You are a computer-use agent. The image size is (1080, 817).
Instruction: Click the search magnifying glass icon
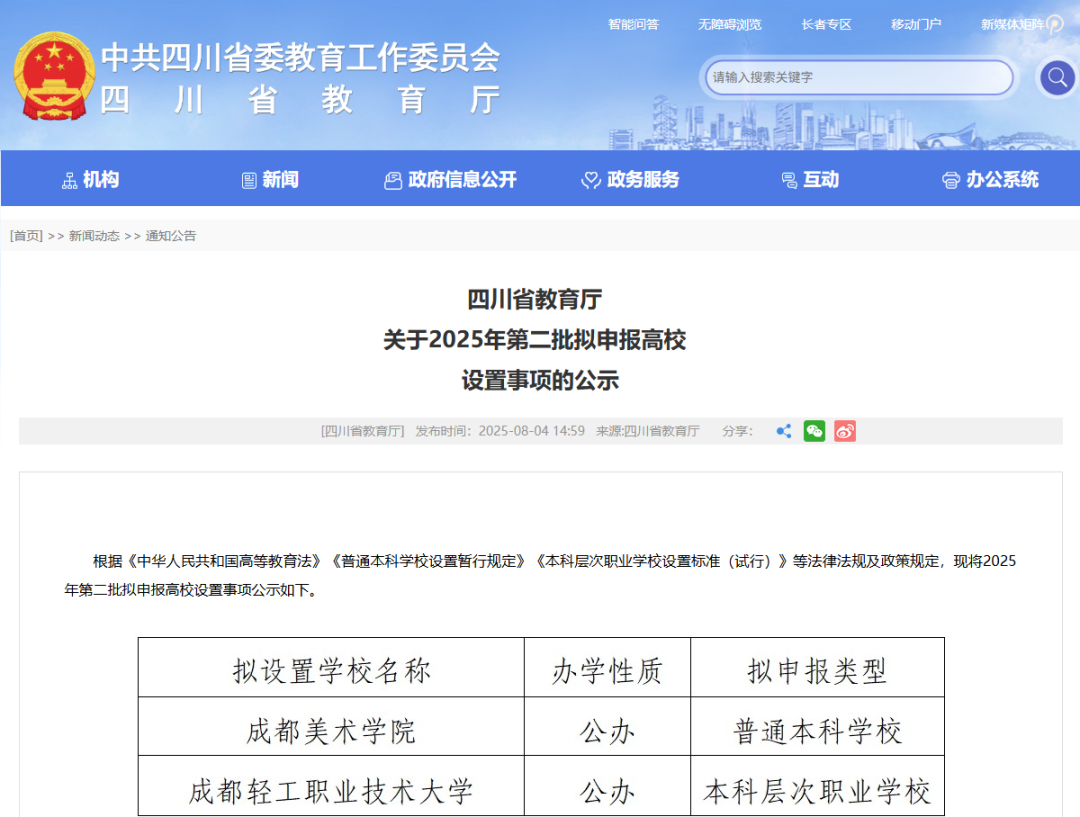1056,77
